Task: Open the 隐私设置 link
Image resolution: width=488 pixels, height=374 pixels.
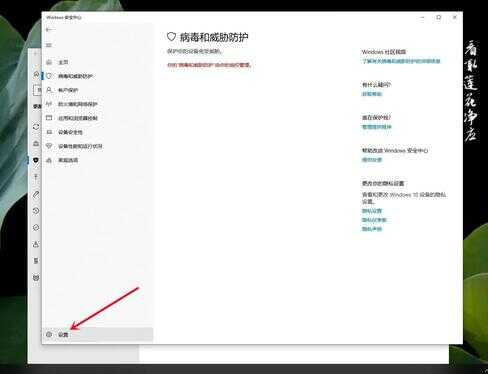Action: (372, 211)
